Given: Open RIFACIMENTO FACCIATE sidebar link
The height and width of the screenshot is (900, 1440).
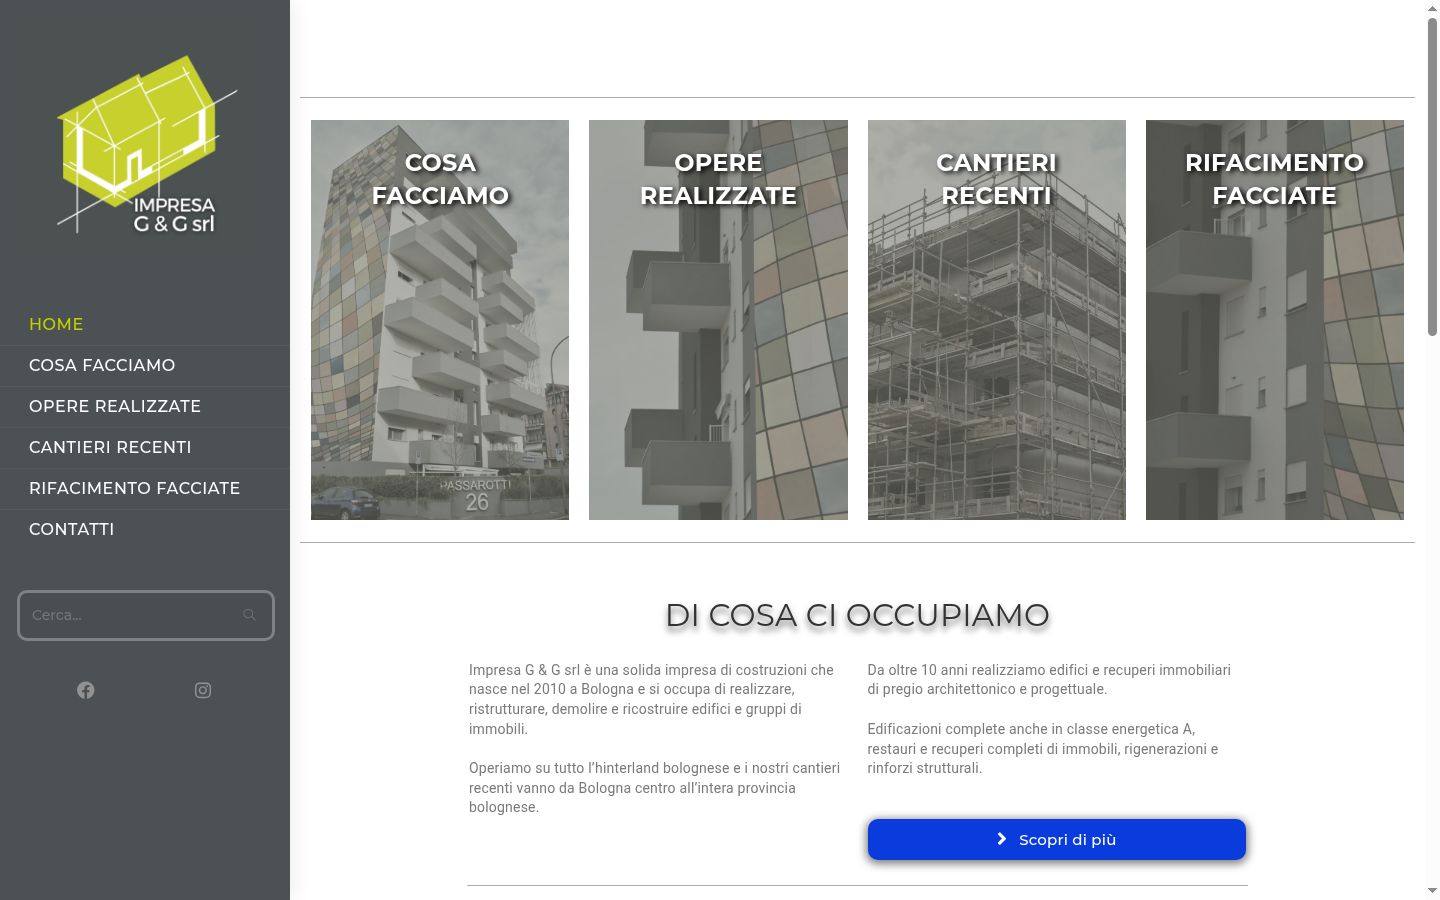Looking at the screenshot, I should (x=145, y=489).
